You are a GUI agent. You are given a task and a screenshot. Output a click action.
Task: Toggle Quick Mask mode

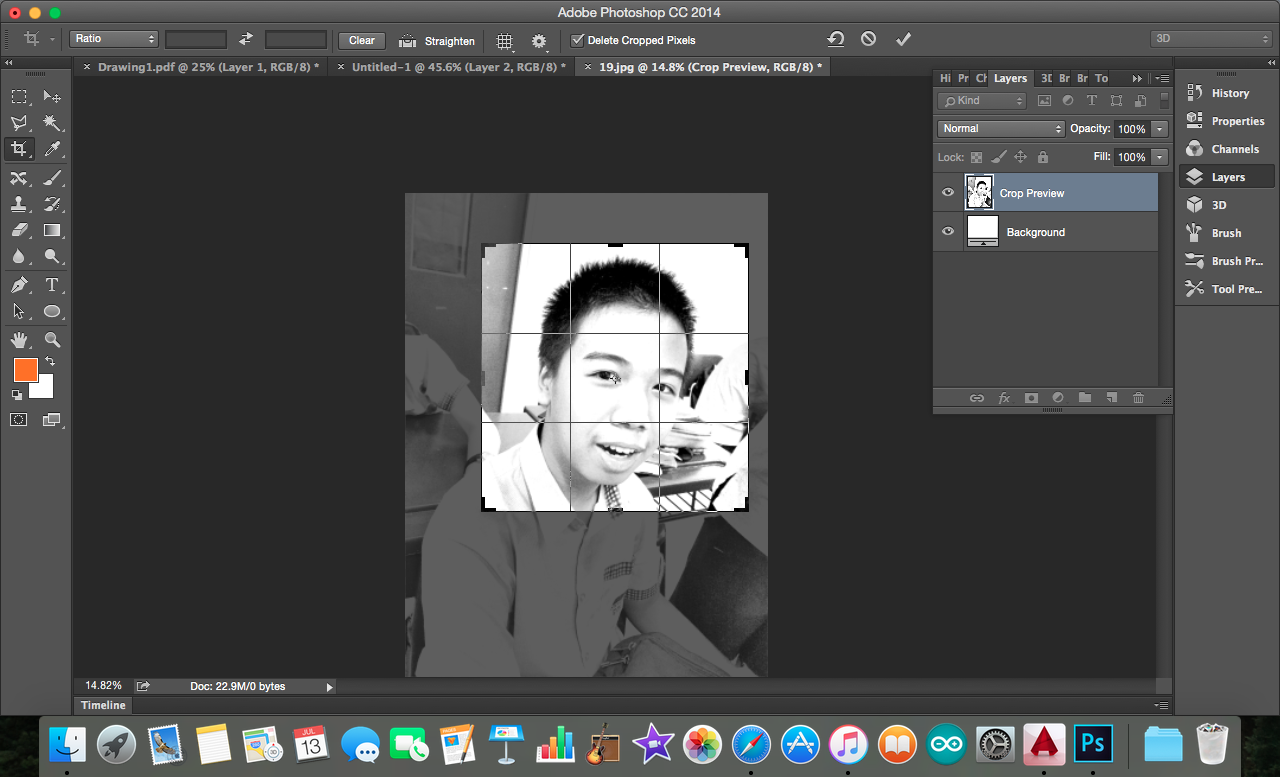click(x=19, y=420)
